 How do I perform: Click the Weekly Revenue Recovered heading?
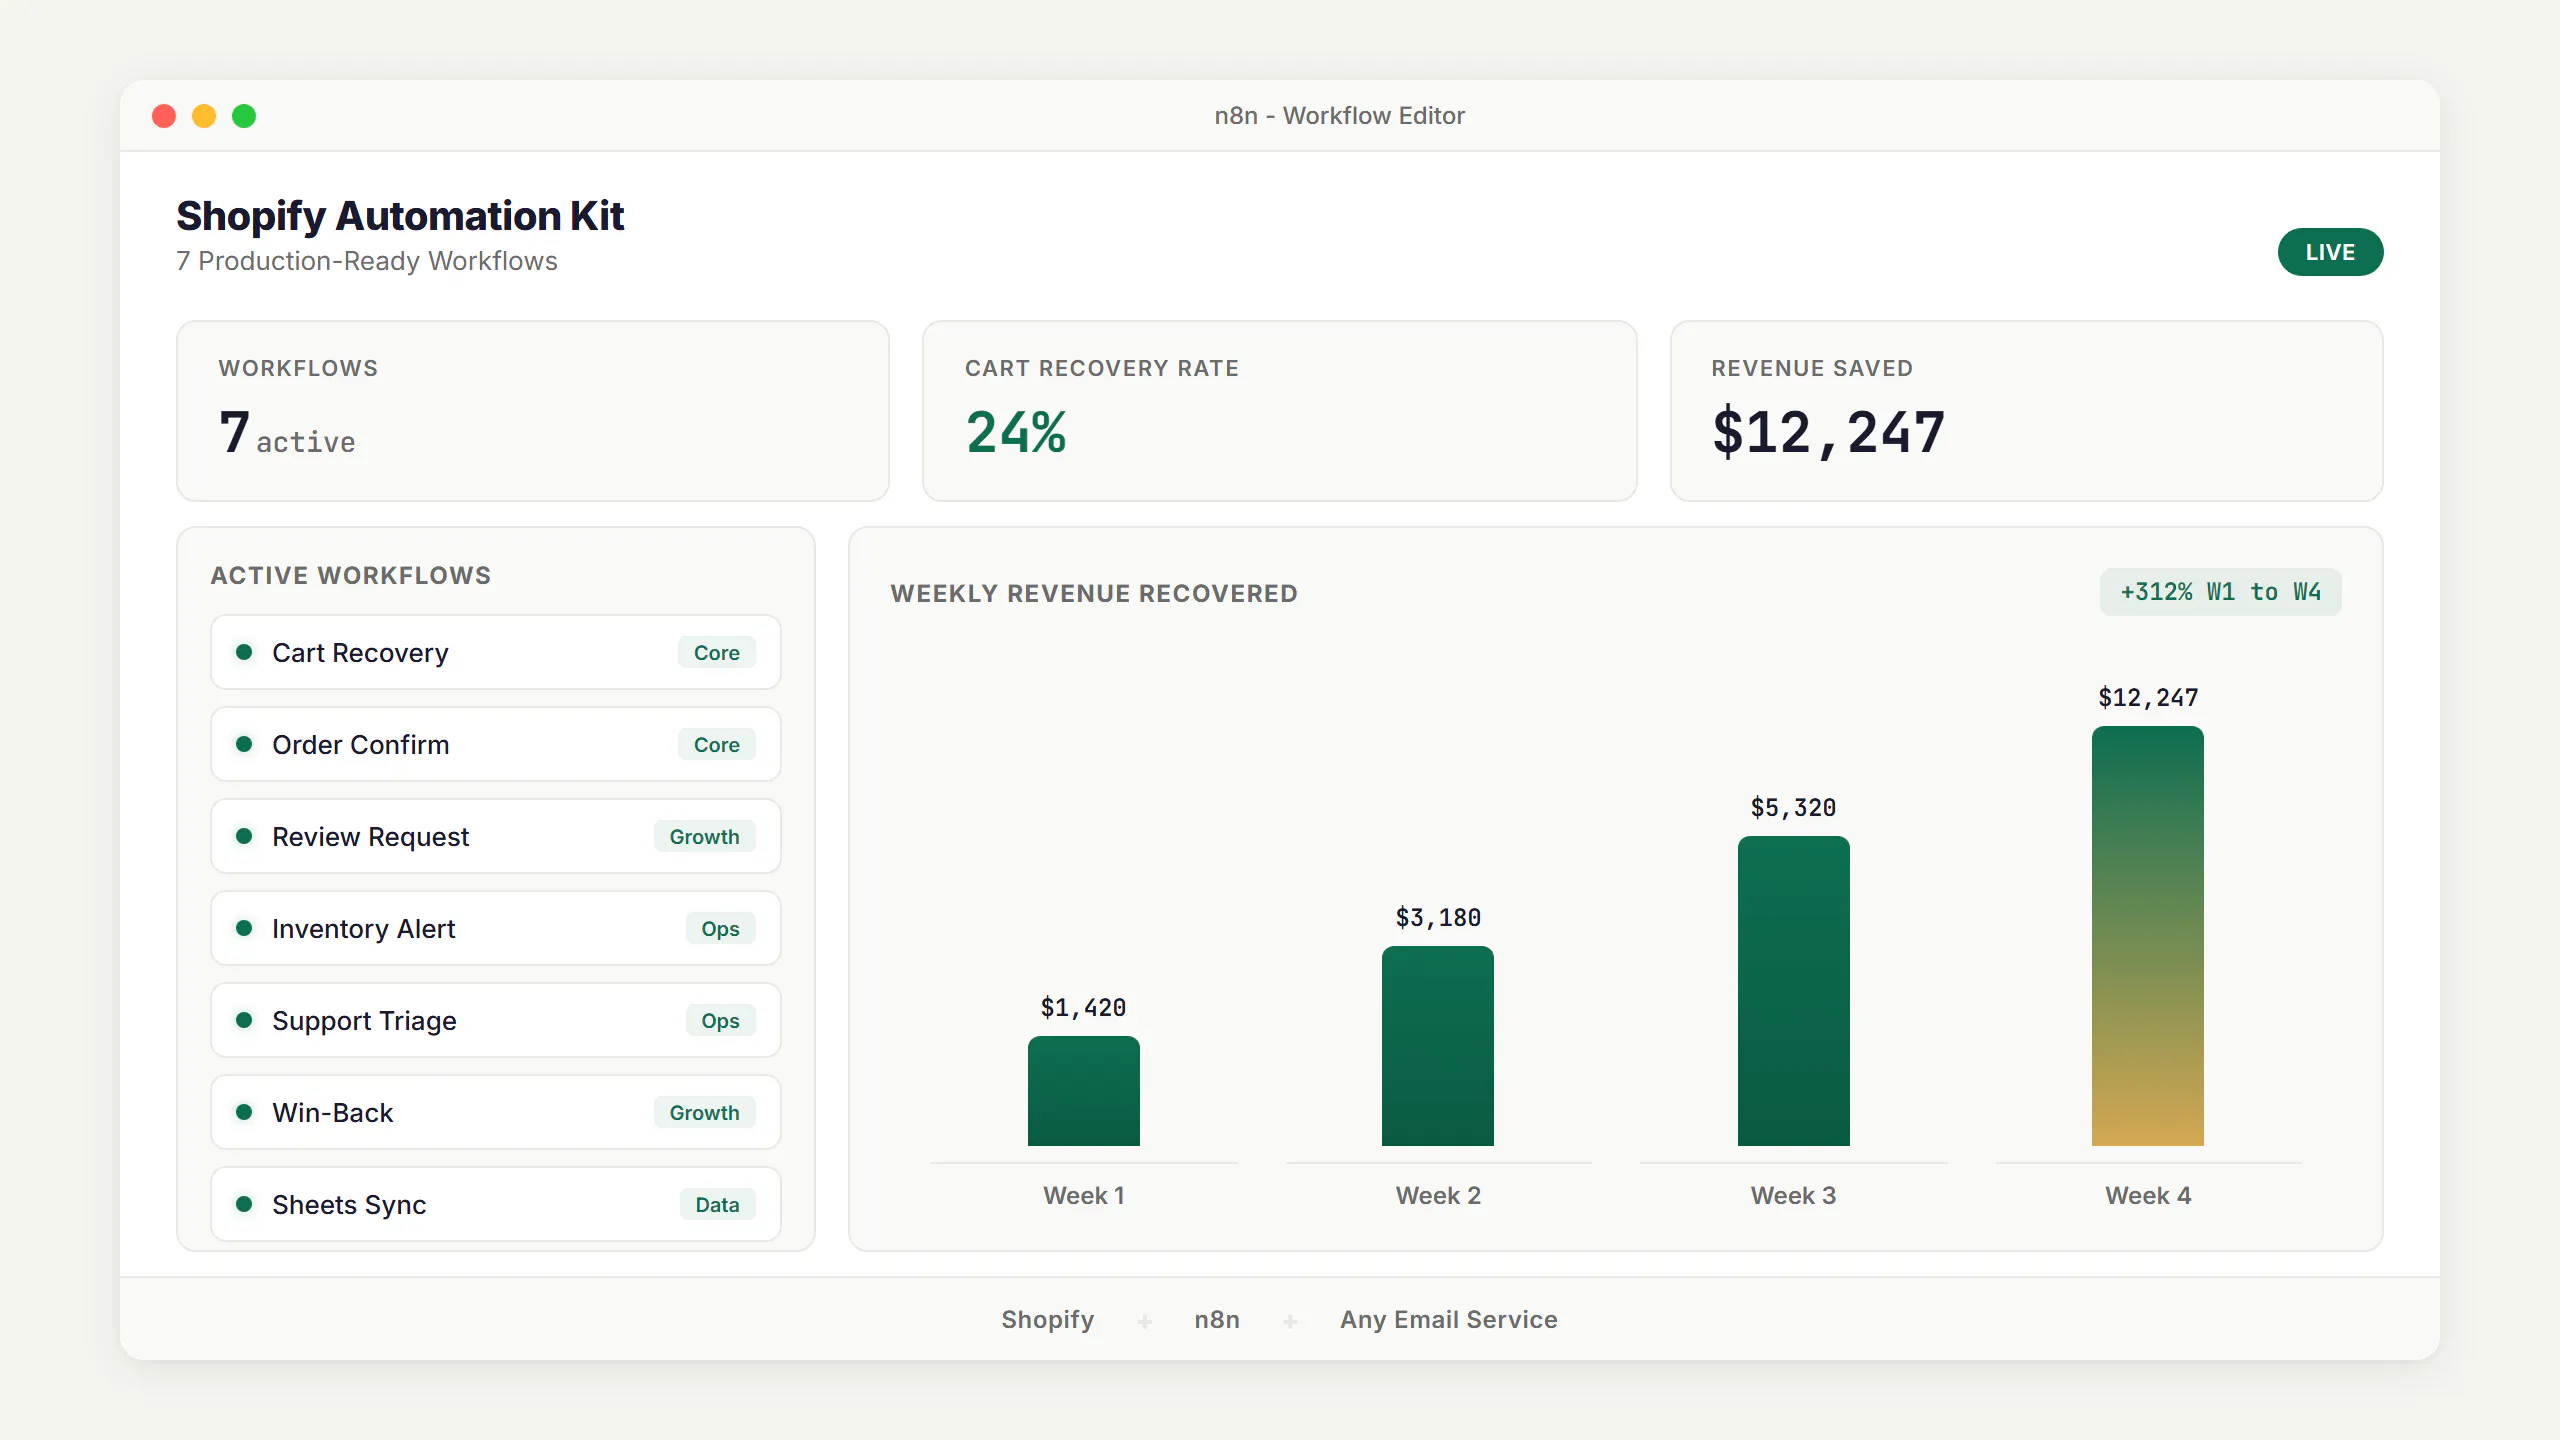coord(1094,593)
